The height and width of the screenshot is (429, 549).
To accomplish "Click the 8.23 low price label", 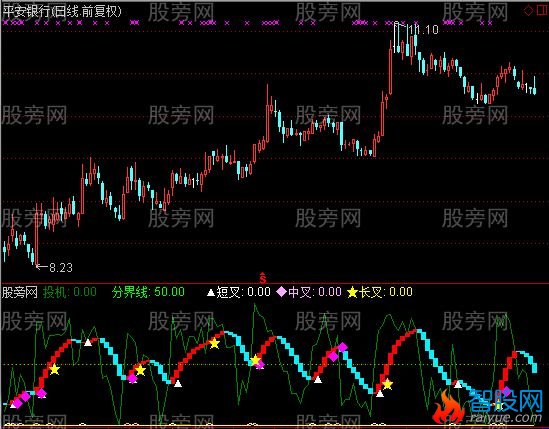I will [61, 268].
